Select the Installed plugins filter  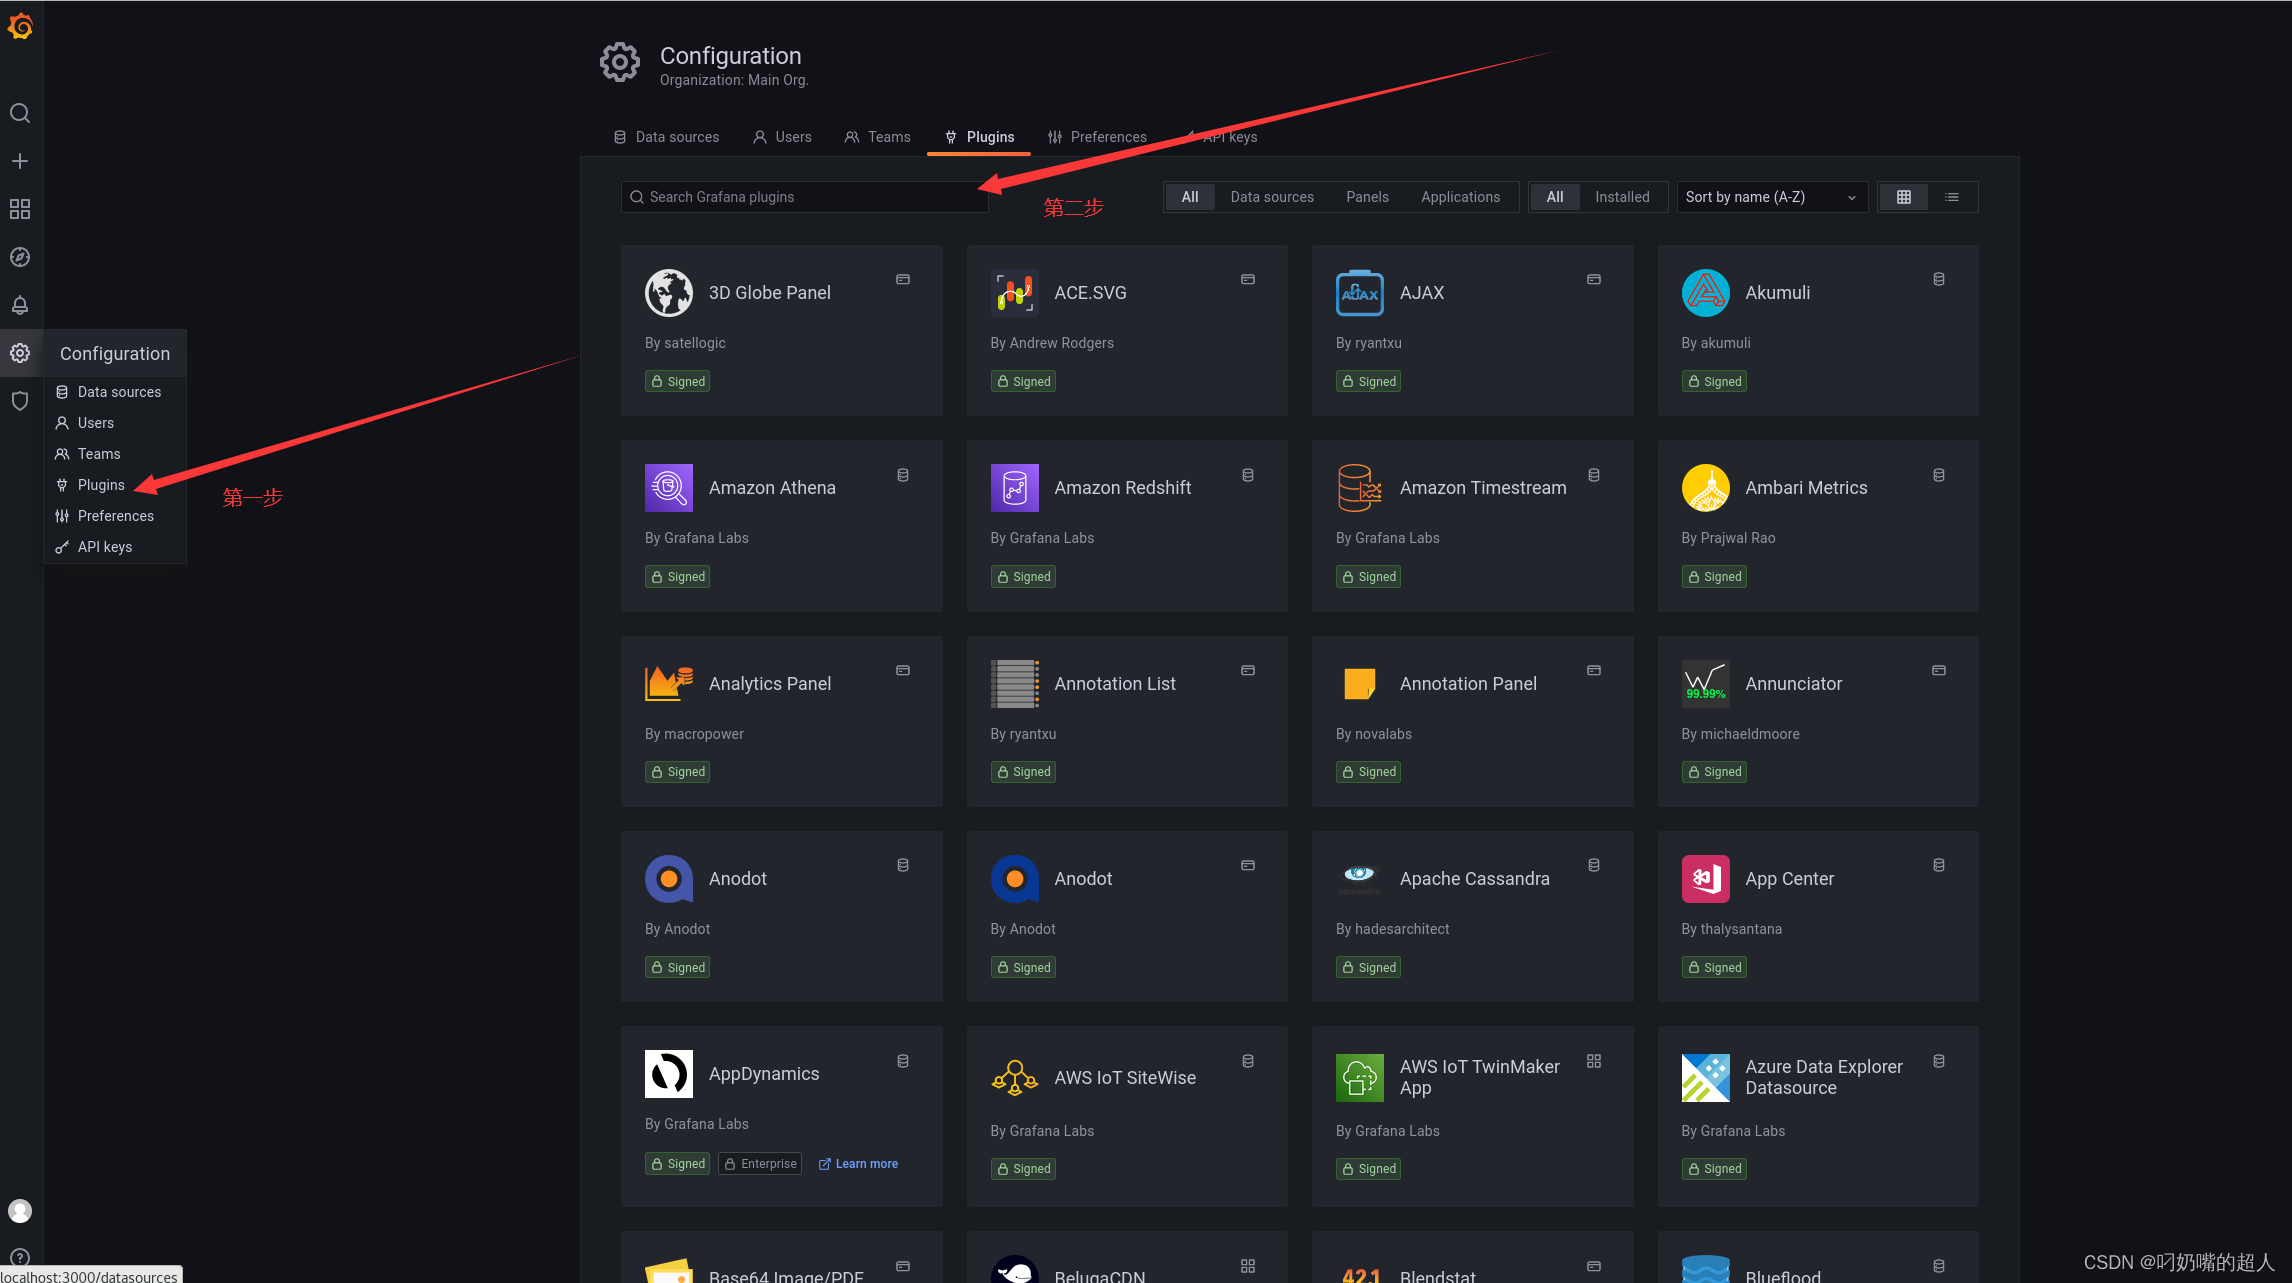tap(1622, 197)
